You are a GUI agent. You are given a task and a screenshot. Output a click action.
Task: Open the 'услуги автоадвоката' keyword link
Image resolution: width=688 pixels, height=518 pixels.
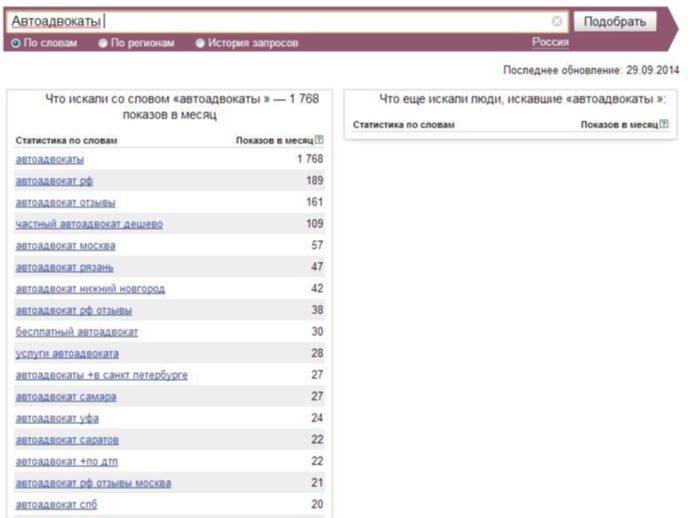67,354
